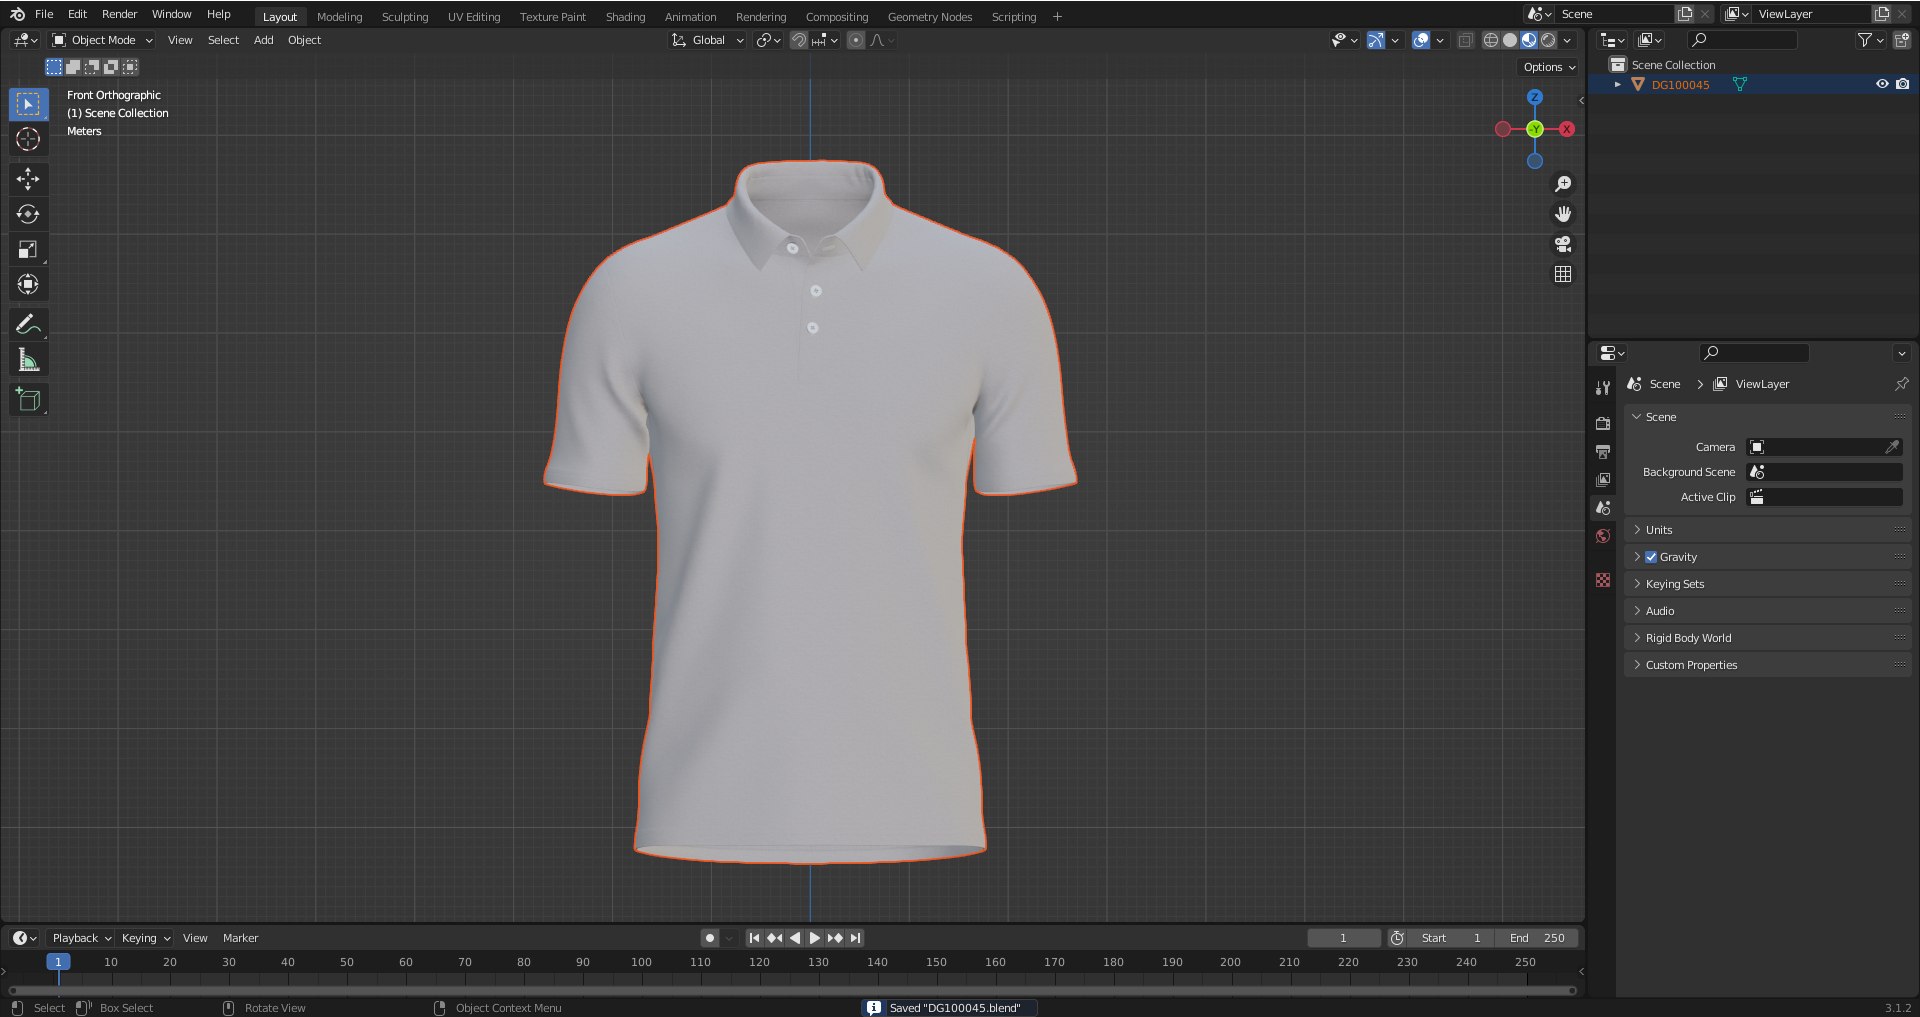
Task: Open the Output properties tab icon
Action: (x=1603, y=452)
